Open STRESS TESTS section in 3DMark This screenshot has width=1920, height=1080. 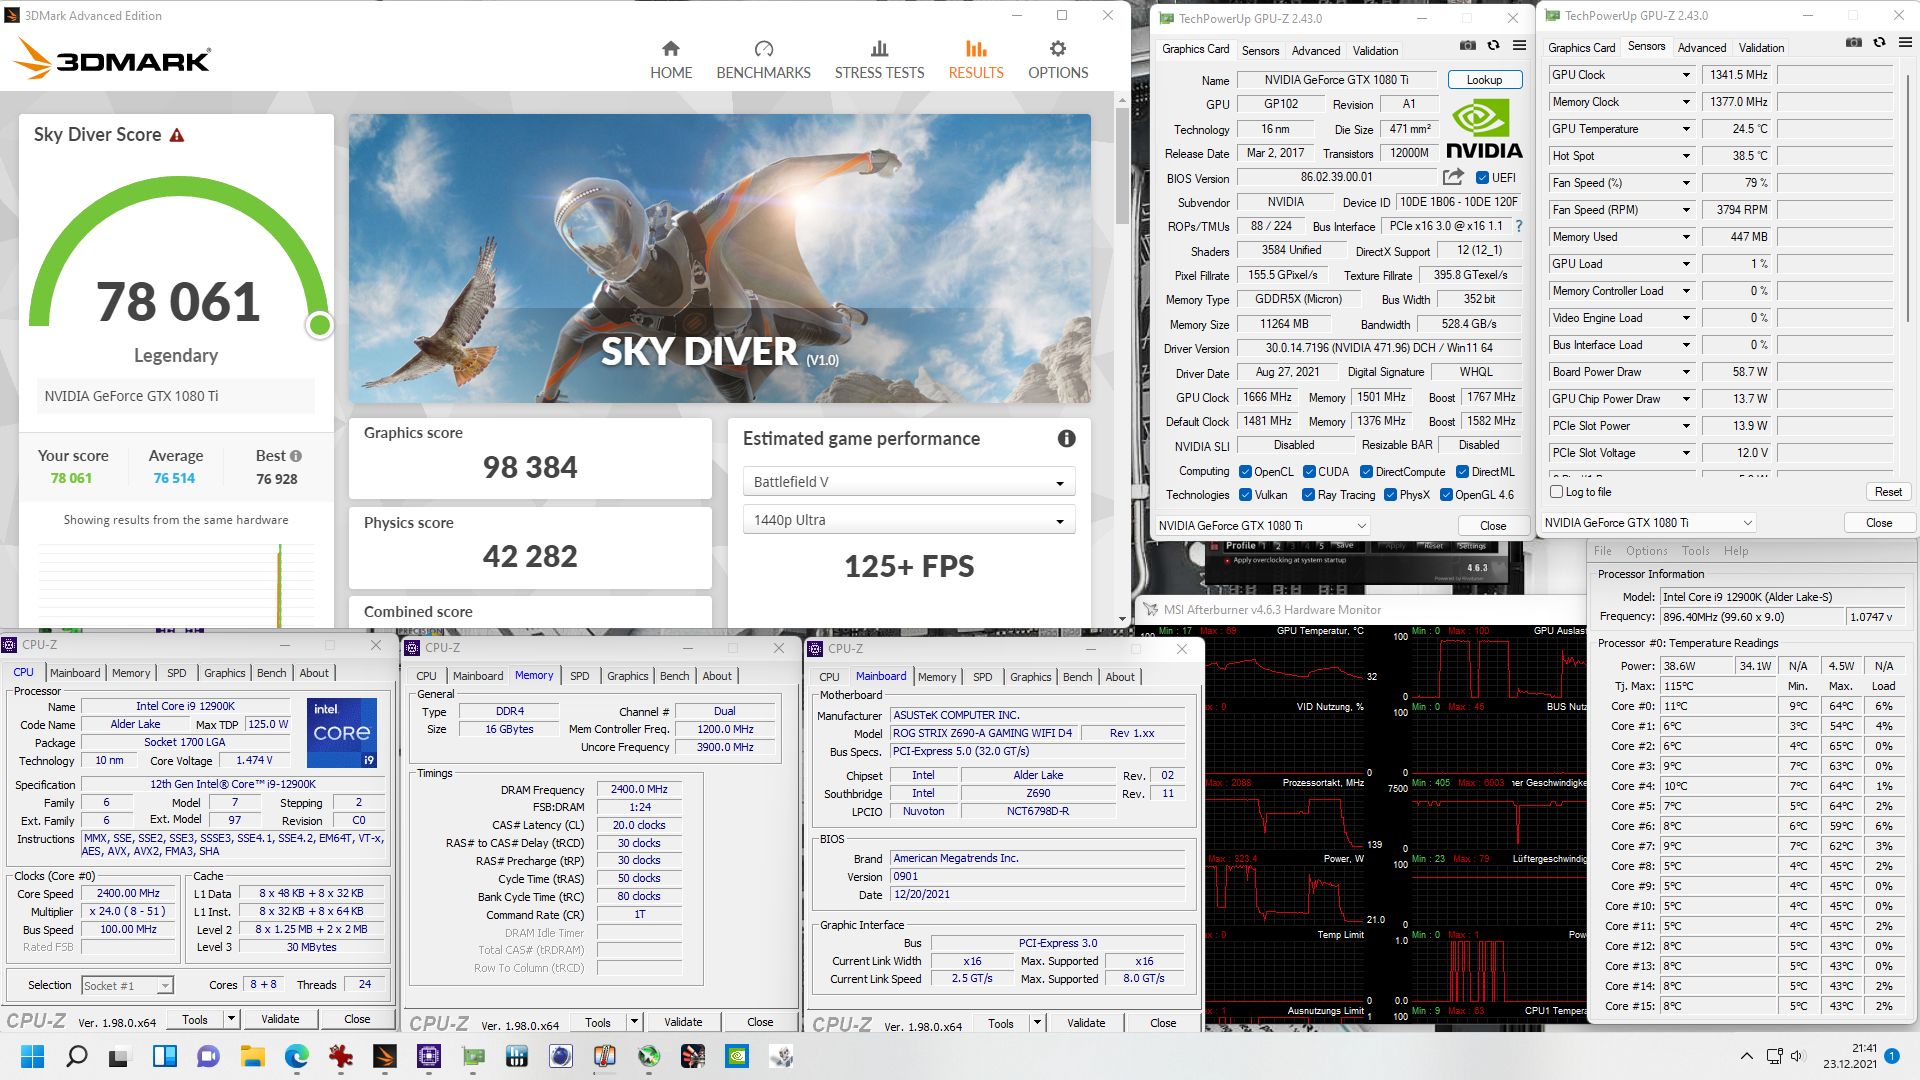[x=879, y=60]
